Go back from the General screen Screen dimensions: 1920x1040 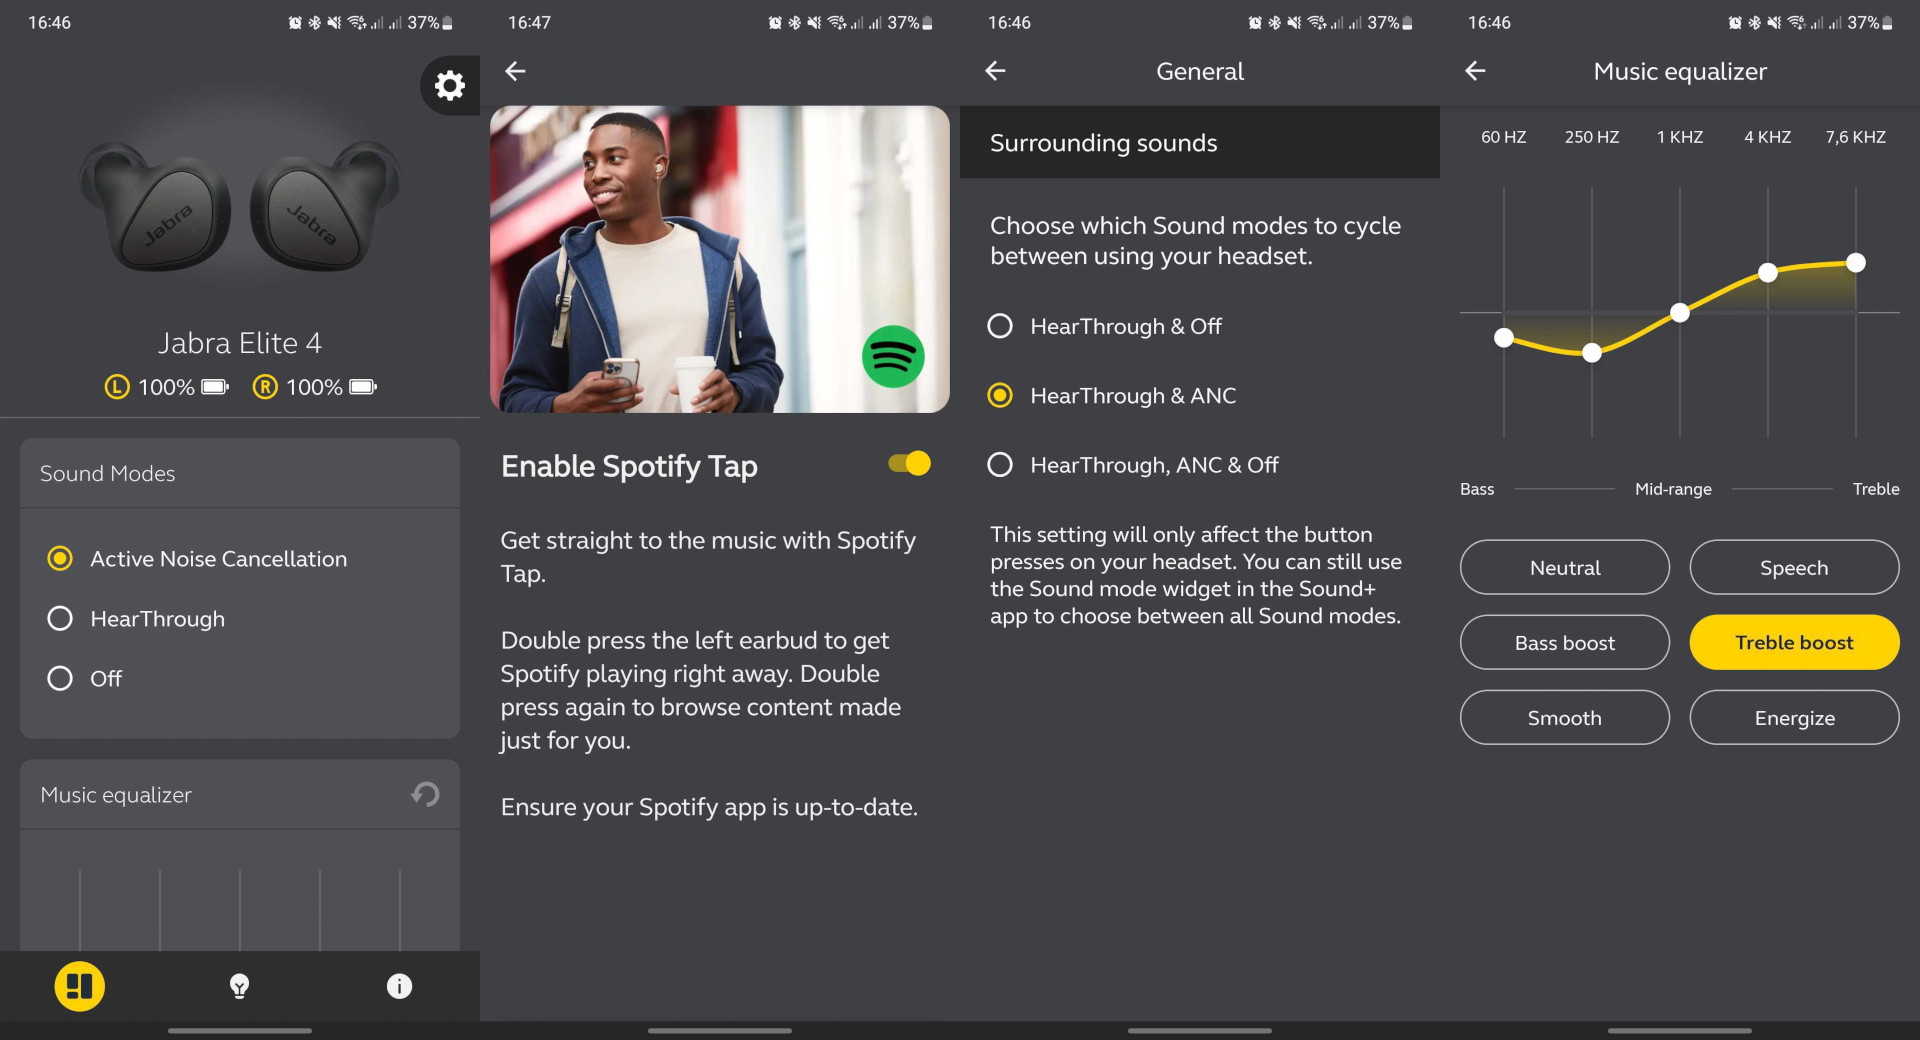995,71
